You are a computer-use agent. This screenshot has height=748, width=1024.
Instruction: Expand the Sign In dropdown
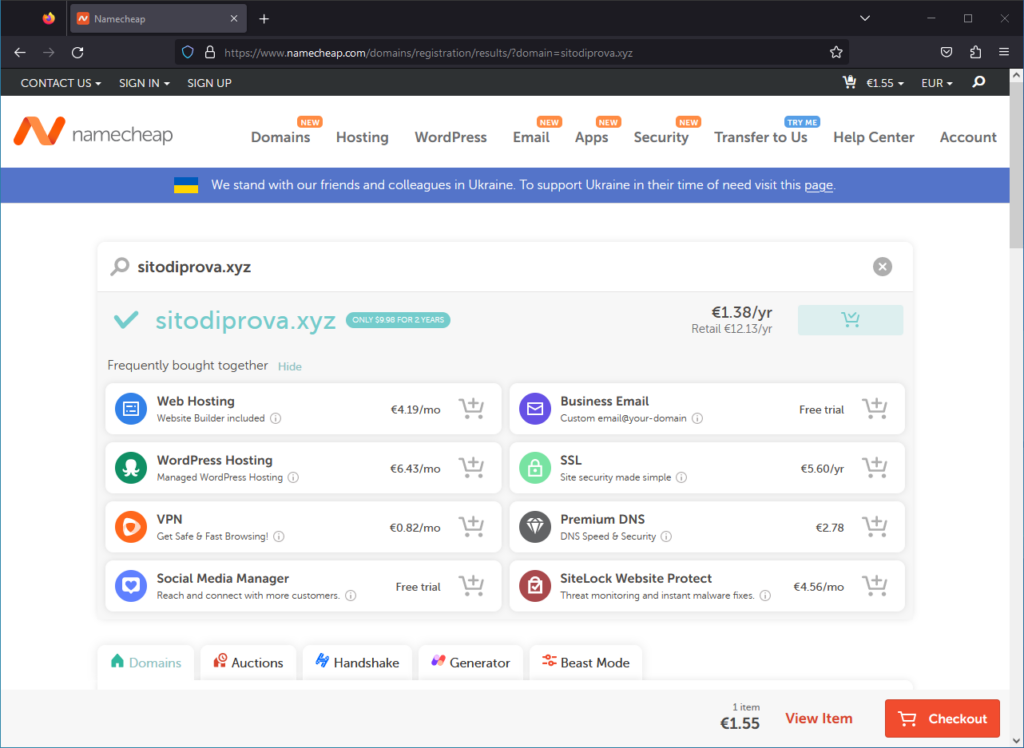coord(144,83)
